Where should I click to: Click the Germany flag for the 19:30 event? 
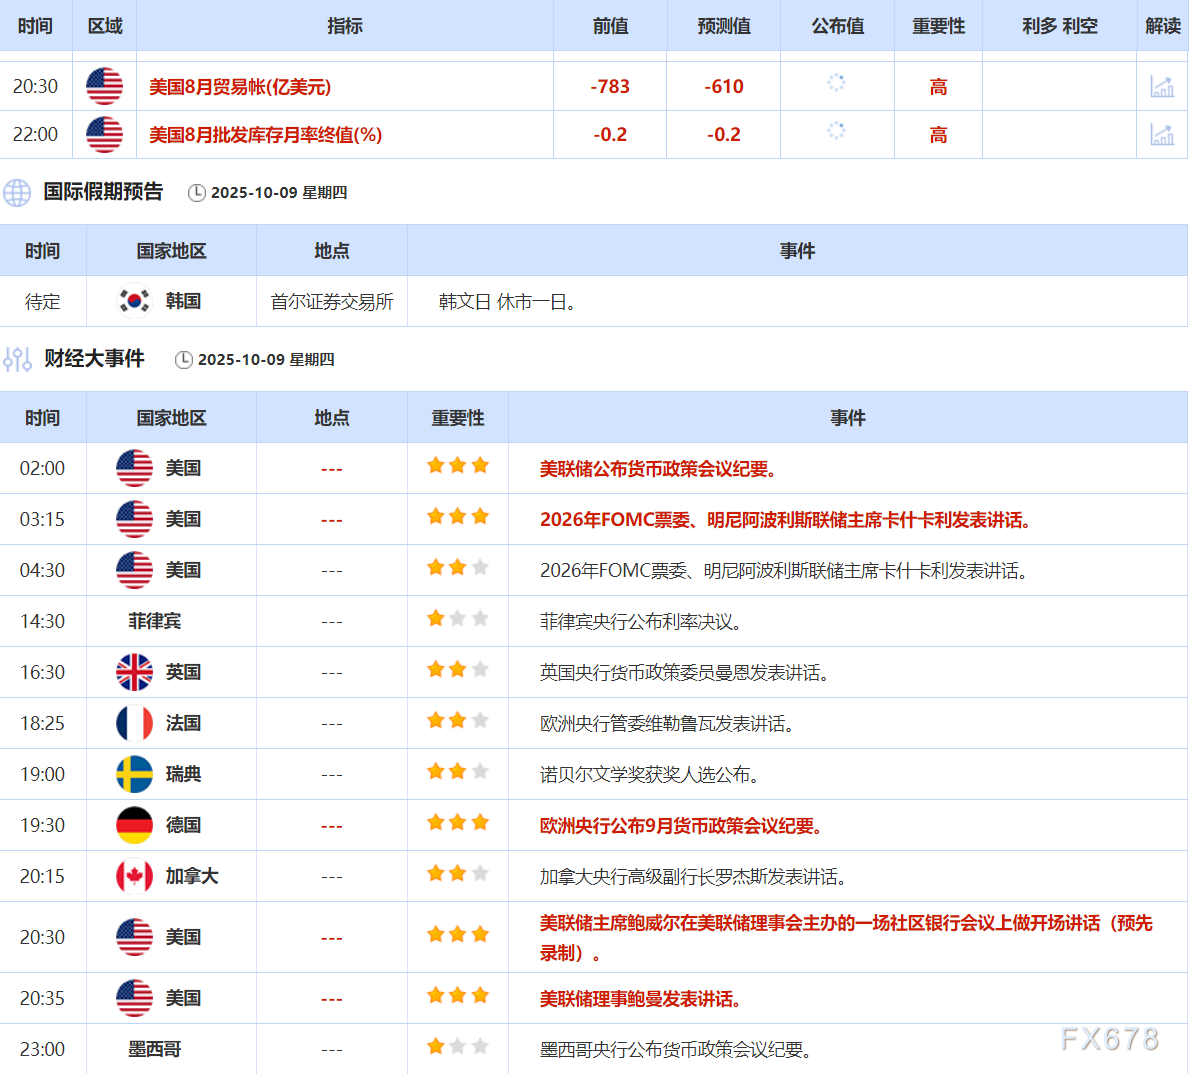[x=134, y=824]
